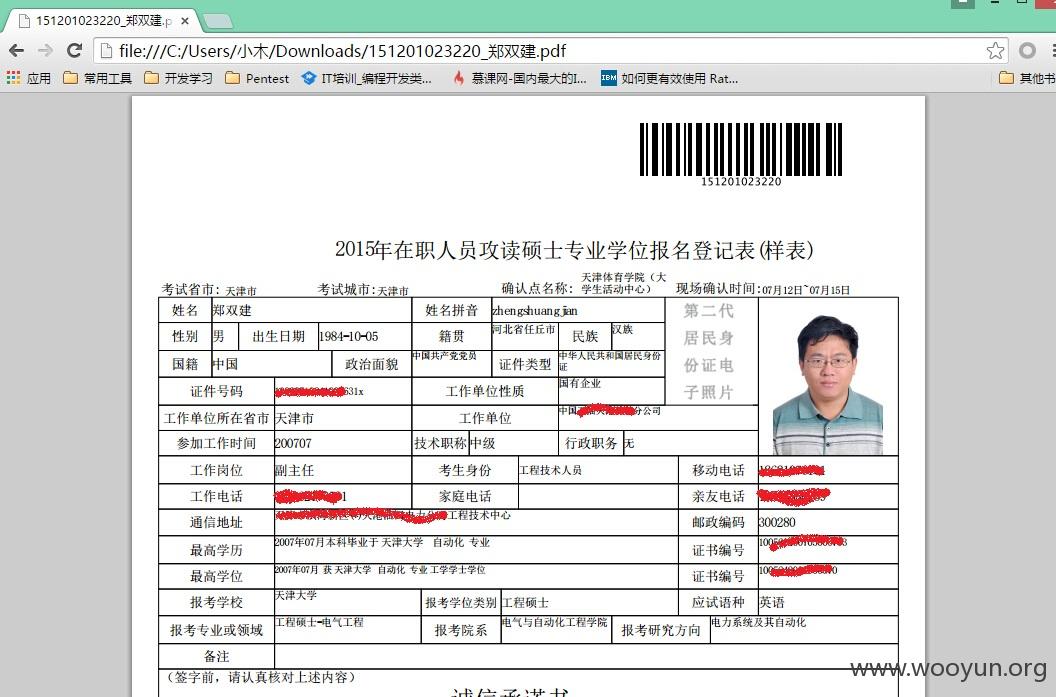Screen dimensions: 1056x697
Task: Select the 151201023220_郑双建 tab
Action: (x=101, y=21)
